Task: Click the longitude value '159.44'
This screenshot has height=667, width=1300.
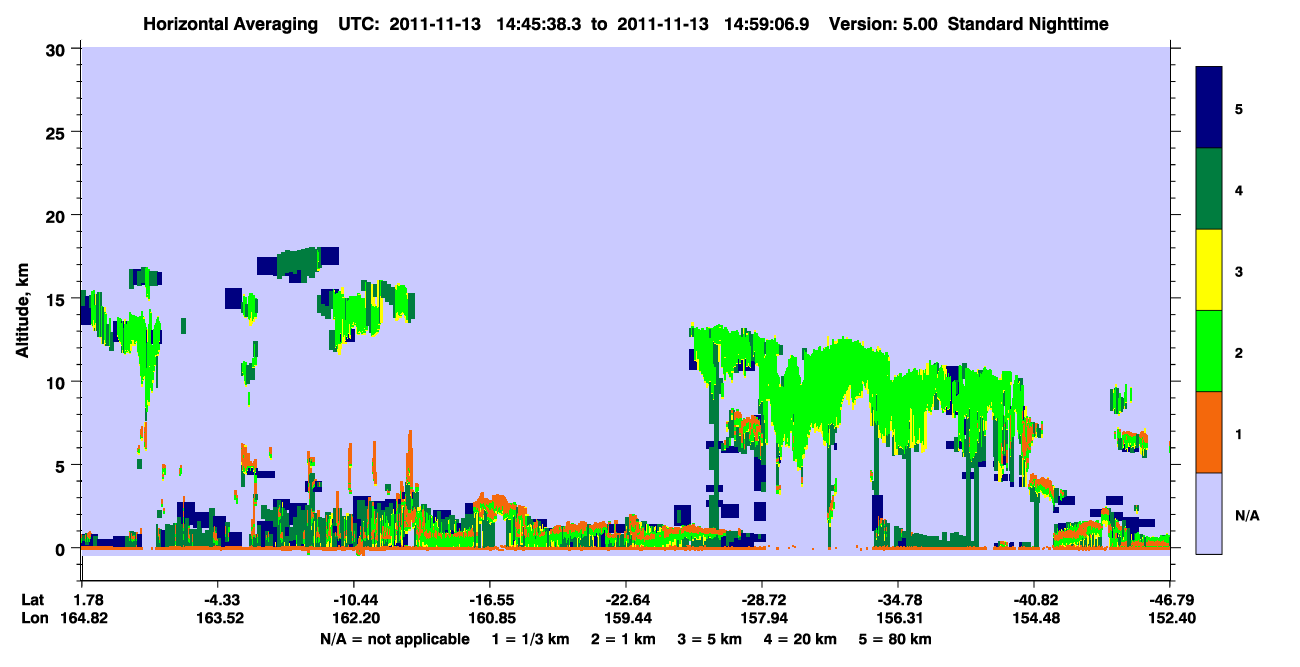Action: point(626,618)
